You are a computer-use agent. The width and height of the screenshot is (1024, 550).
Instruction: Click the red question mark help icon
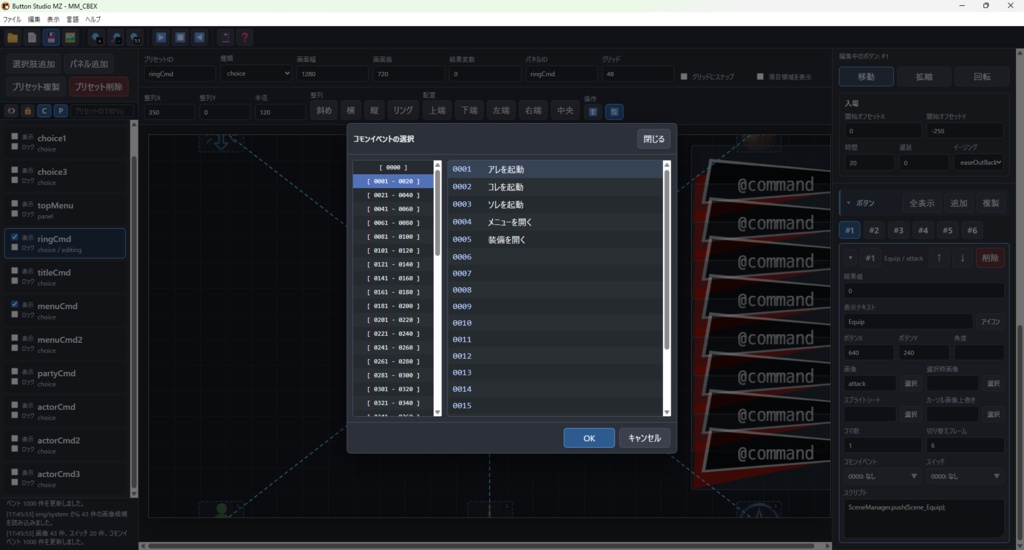click(245, 38)
